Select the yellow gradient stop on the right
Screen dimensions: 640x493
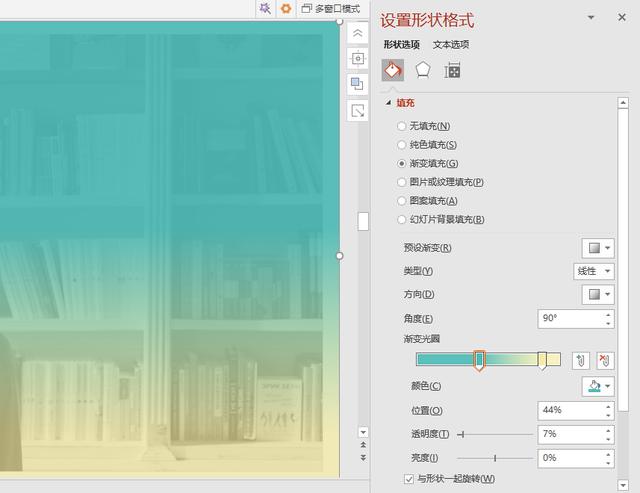tap(542, 361)
